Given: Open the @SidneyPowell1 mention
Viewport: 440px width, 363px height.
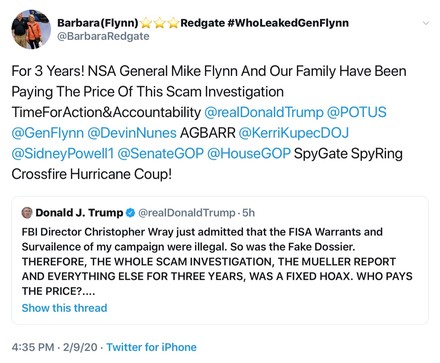Looking at the screenshot, I should [x=63, y=154].
